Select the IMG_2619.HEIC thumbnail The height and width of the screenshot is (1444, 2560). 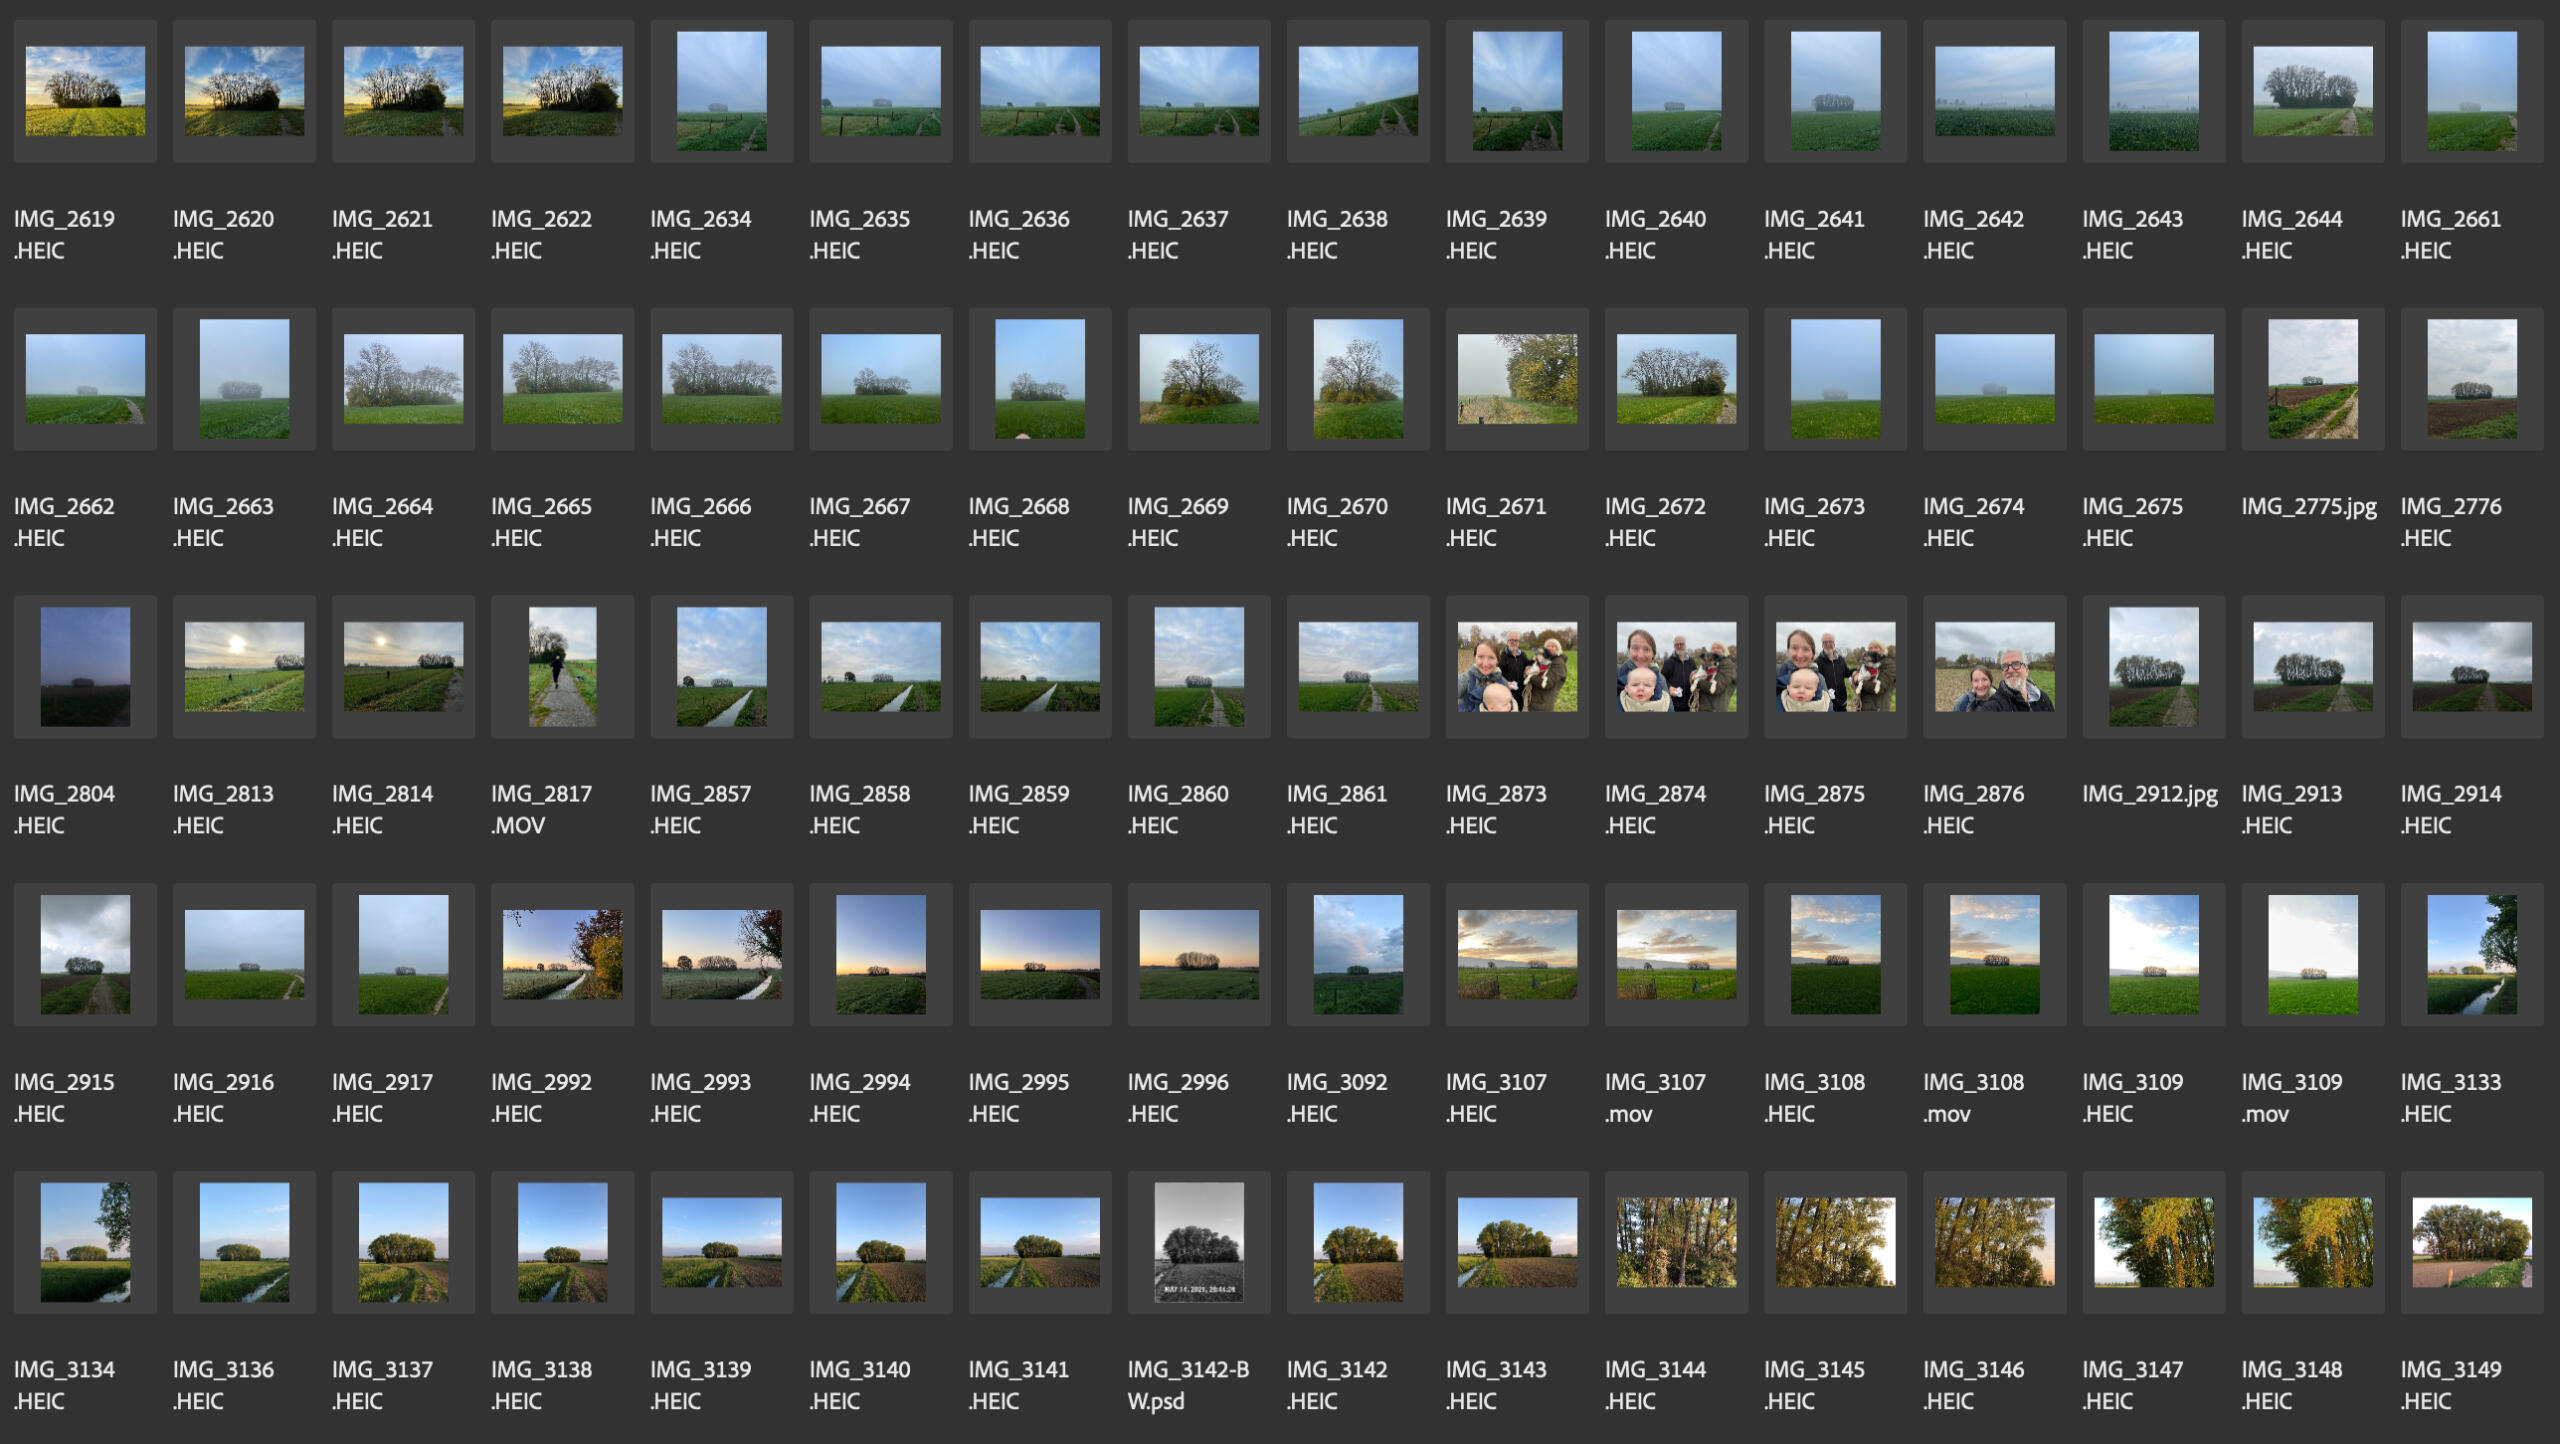(x=85, y=91)
